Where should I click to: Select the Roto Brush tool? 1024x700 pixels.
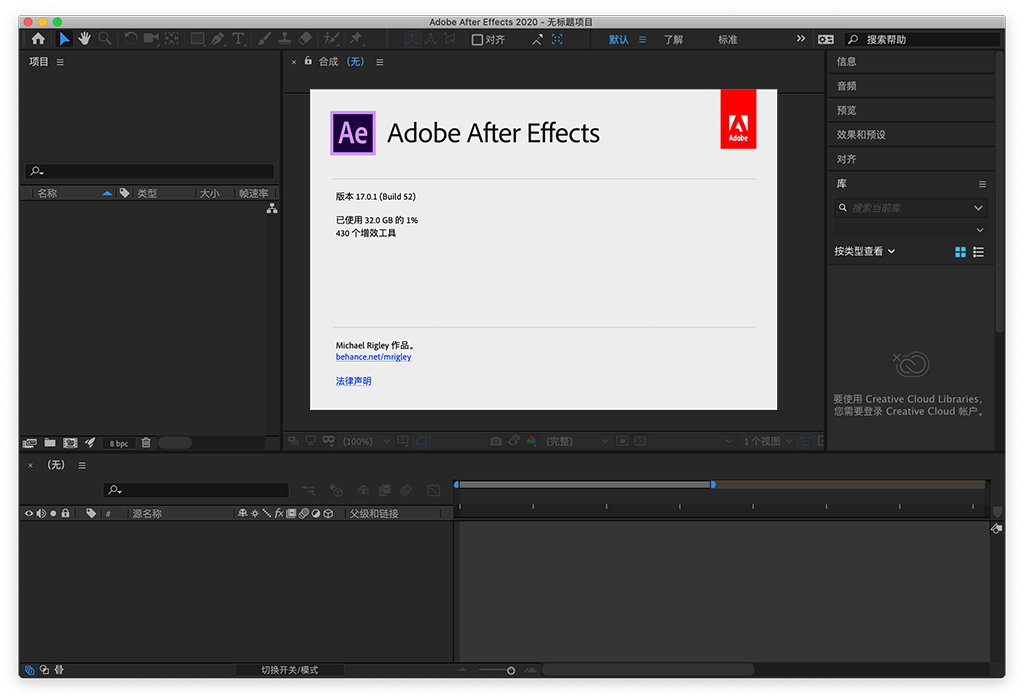[x=331, y=39]
